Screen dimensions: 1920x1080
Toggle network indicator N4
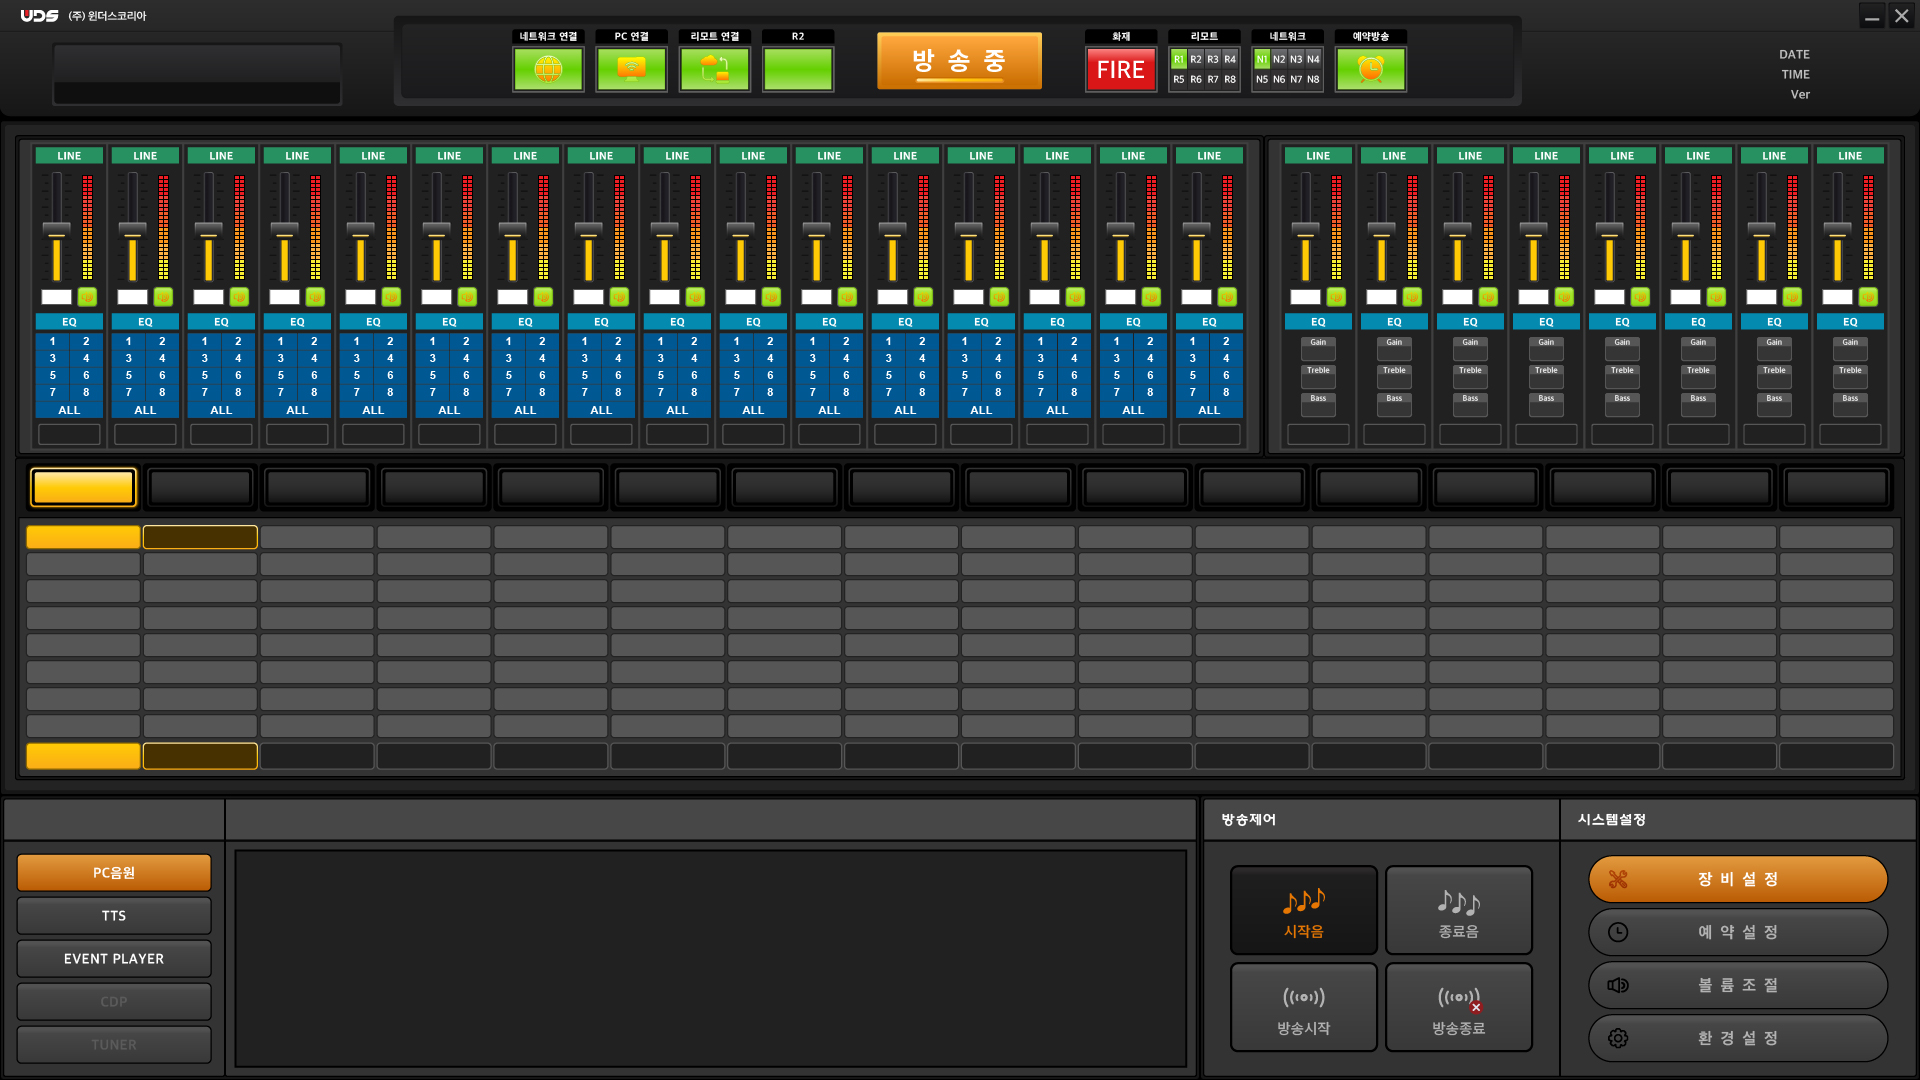1313,60
